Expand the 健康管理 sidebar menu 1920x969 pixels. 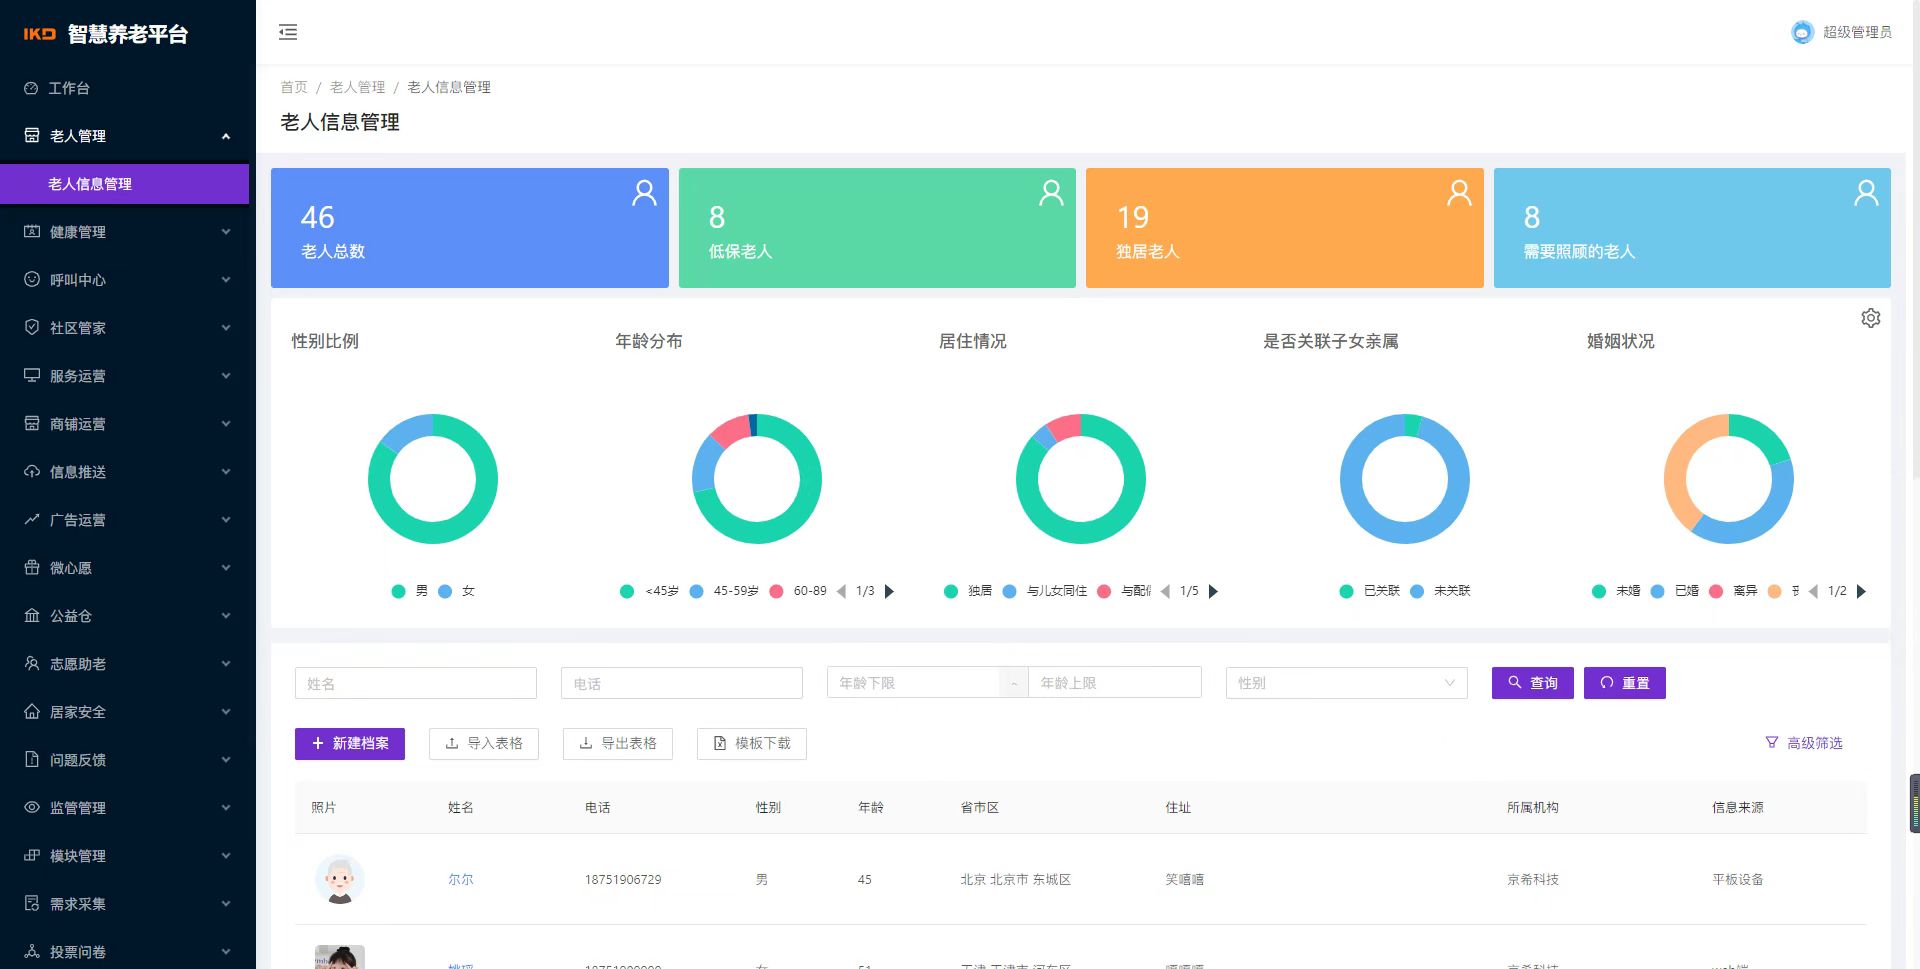[x=125, y=232]
